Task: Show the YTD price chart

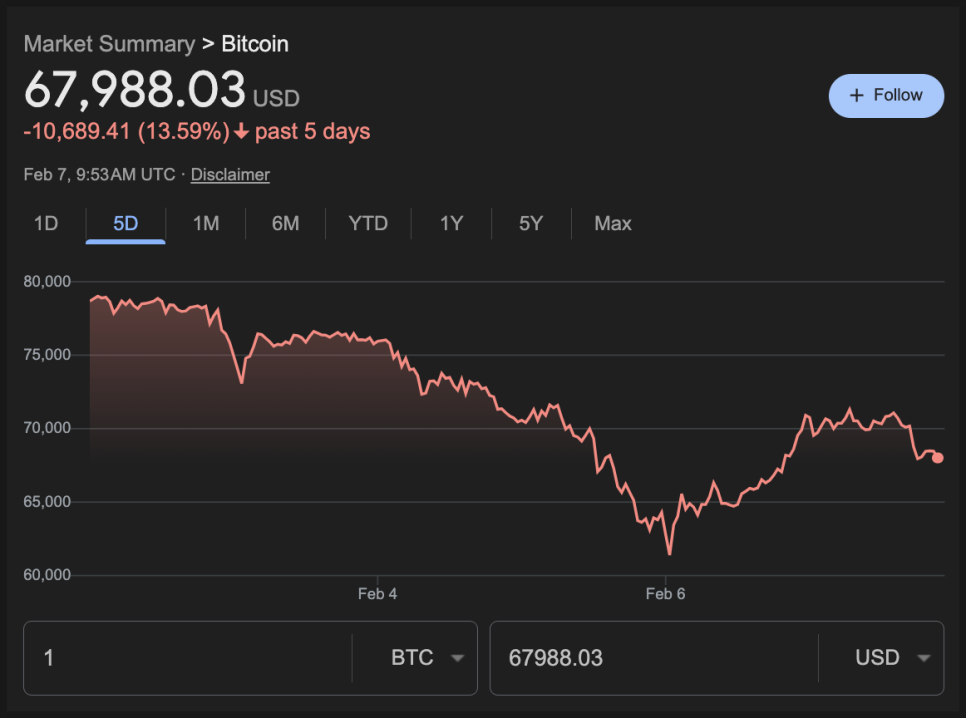Action: pos(368,224)
